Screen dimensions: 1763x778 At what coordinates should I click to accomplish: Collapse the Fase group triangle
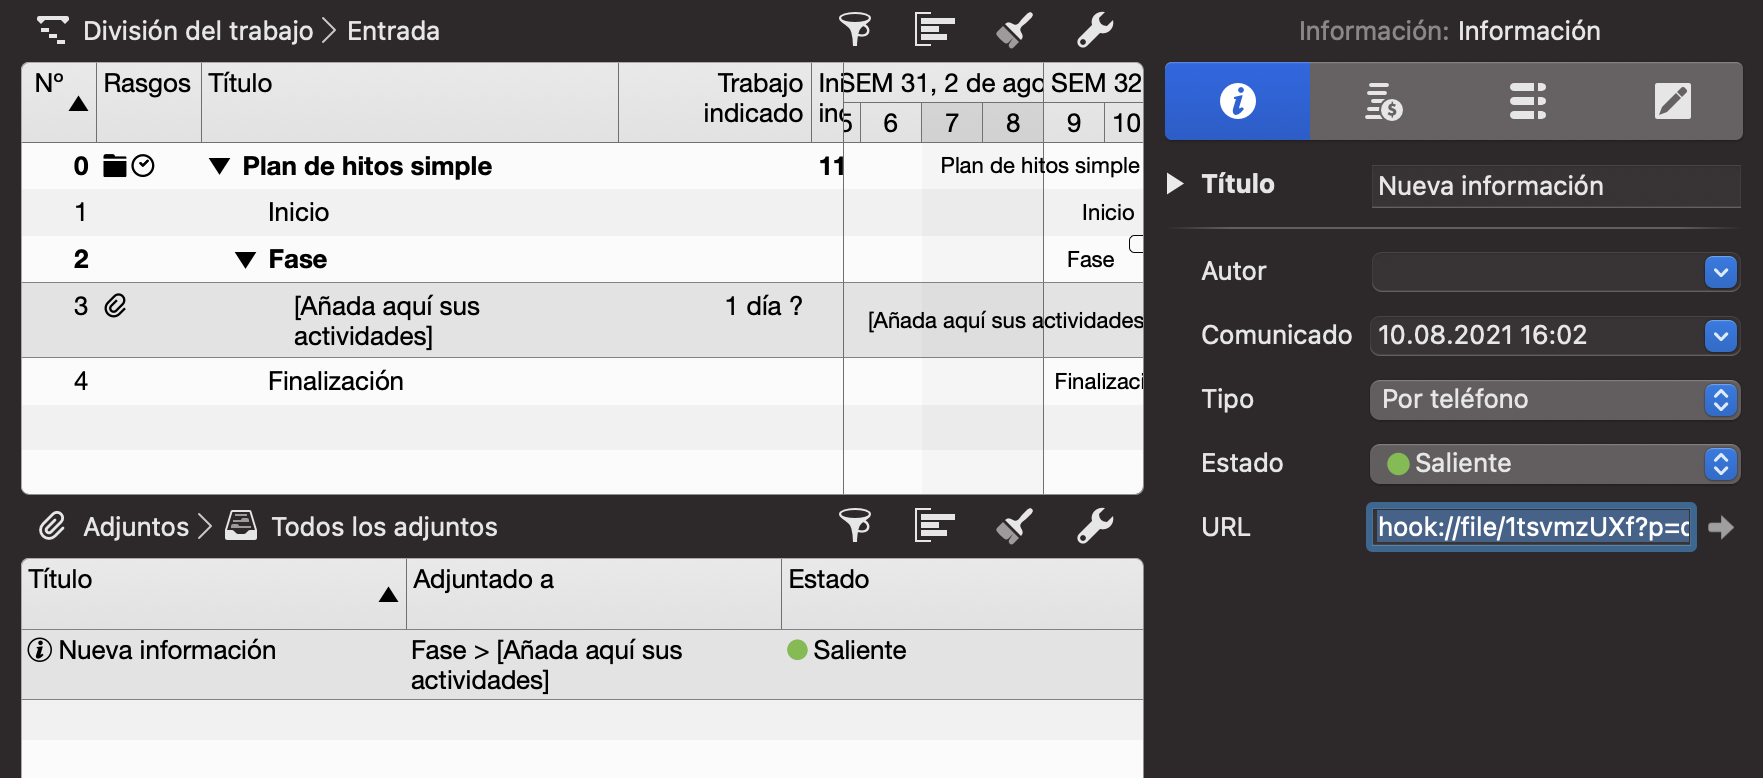pyautogui.click(x=245, y=260)
